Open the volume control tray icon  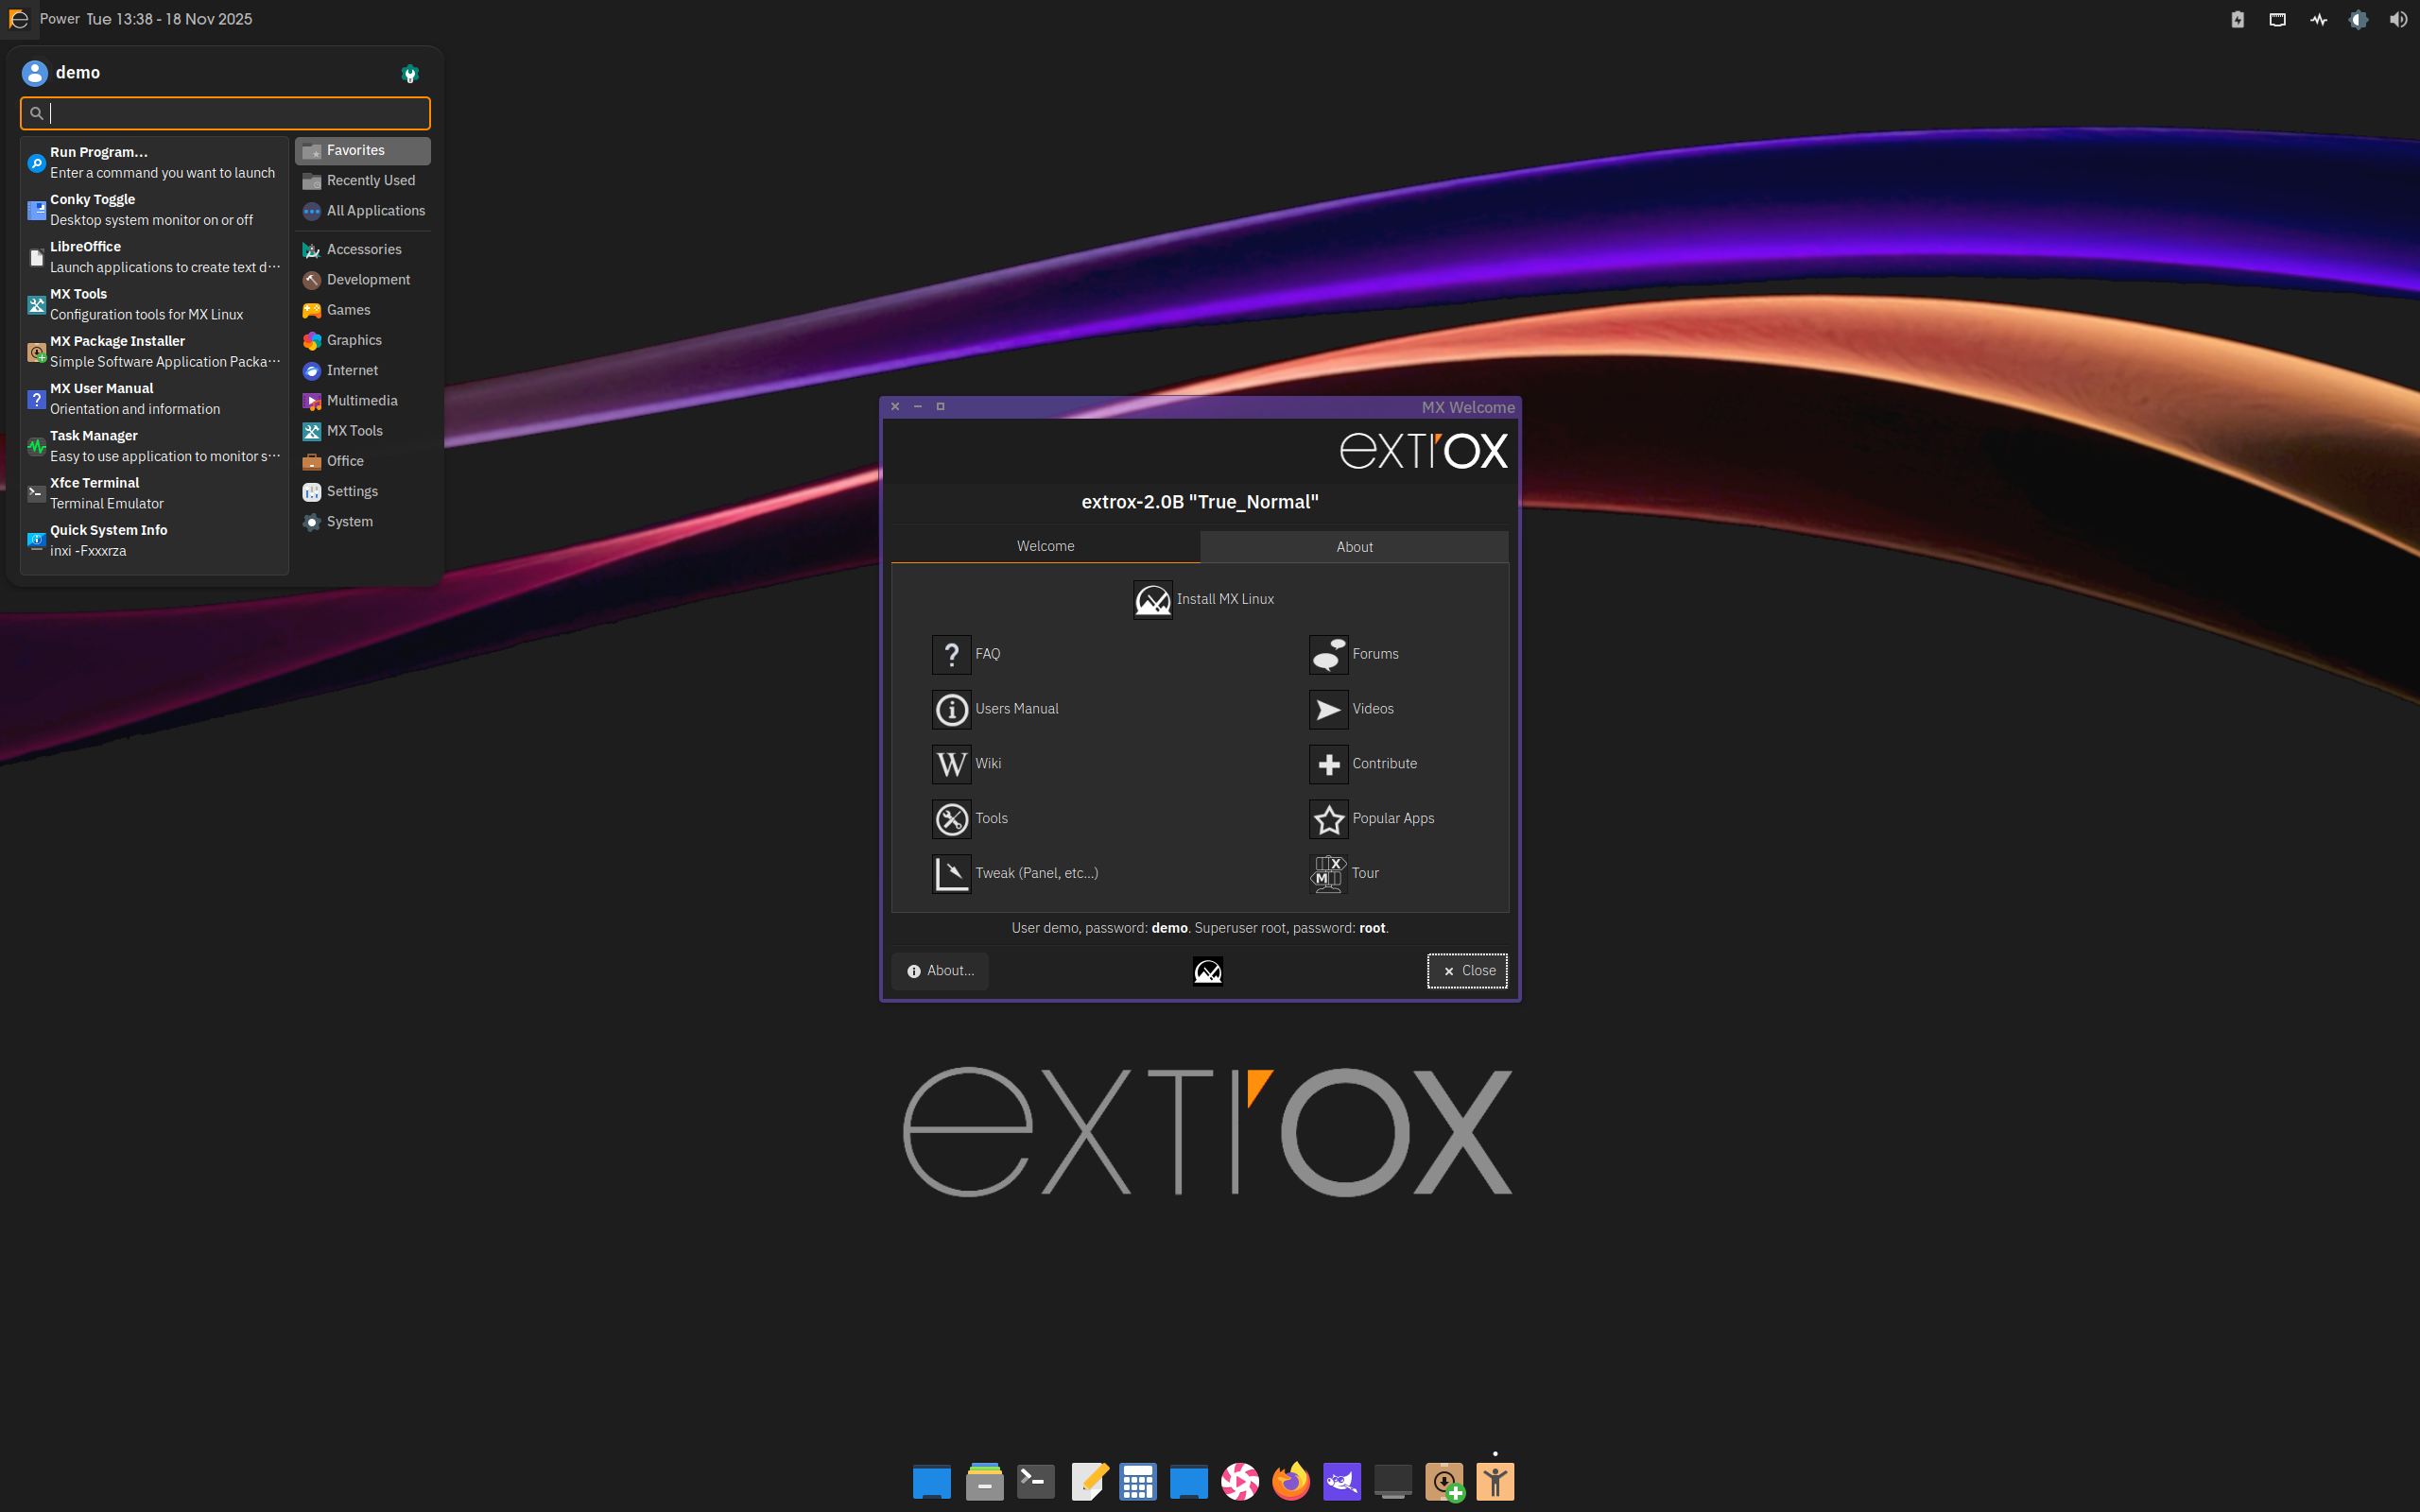click(2398, 19)
